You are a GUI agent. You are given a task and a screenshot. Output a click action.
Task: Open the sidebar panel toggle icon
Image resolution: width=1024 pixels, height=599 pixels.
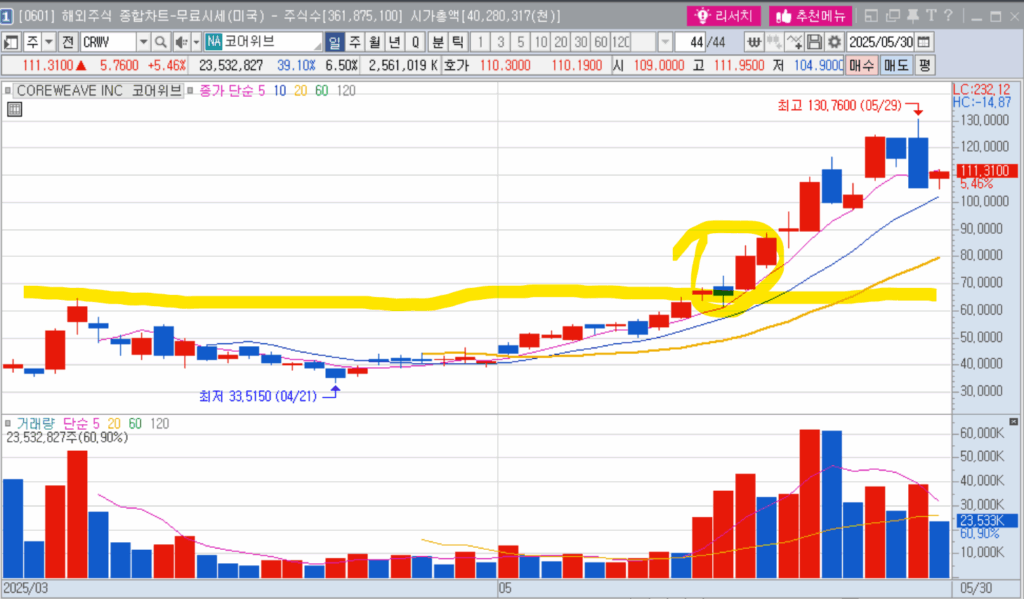pyautogui.click(x=10, y=42)
